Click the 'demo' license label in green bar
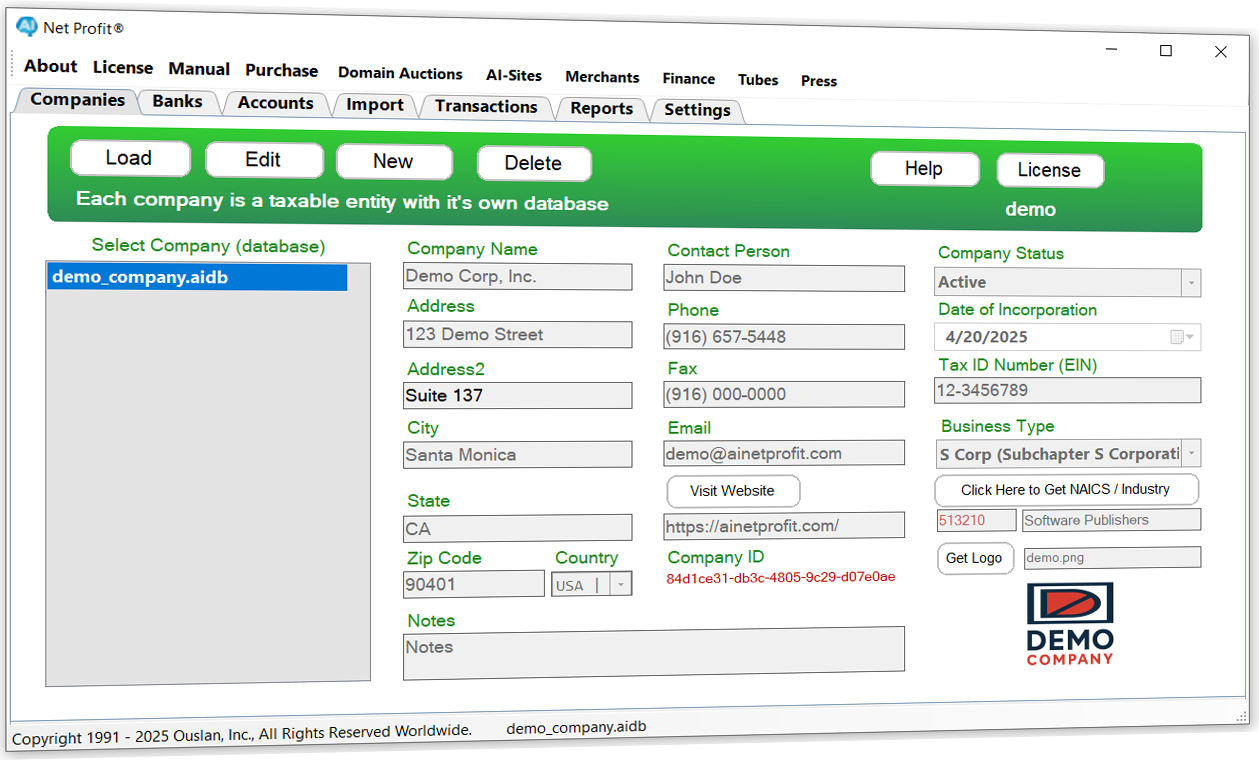The height and width of the screenshot is (760, 1259). tap(1030, 209)
